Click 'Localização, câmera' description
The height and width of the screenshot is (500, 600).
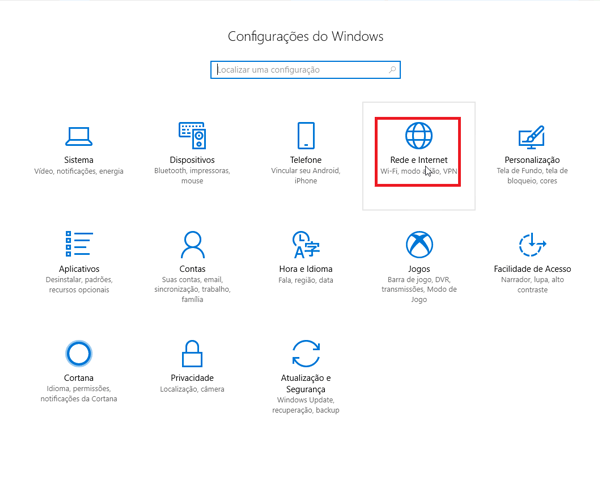click(192, 389)
